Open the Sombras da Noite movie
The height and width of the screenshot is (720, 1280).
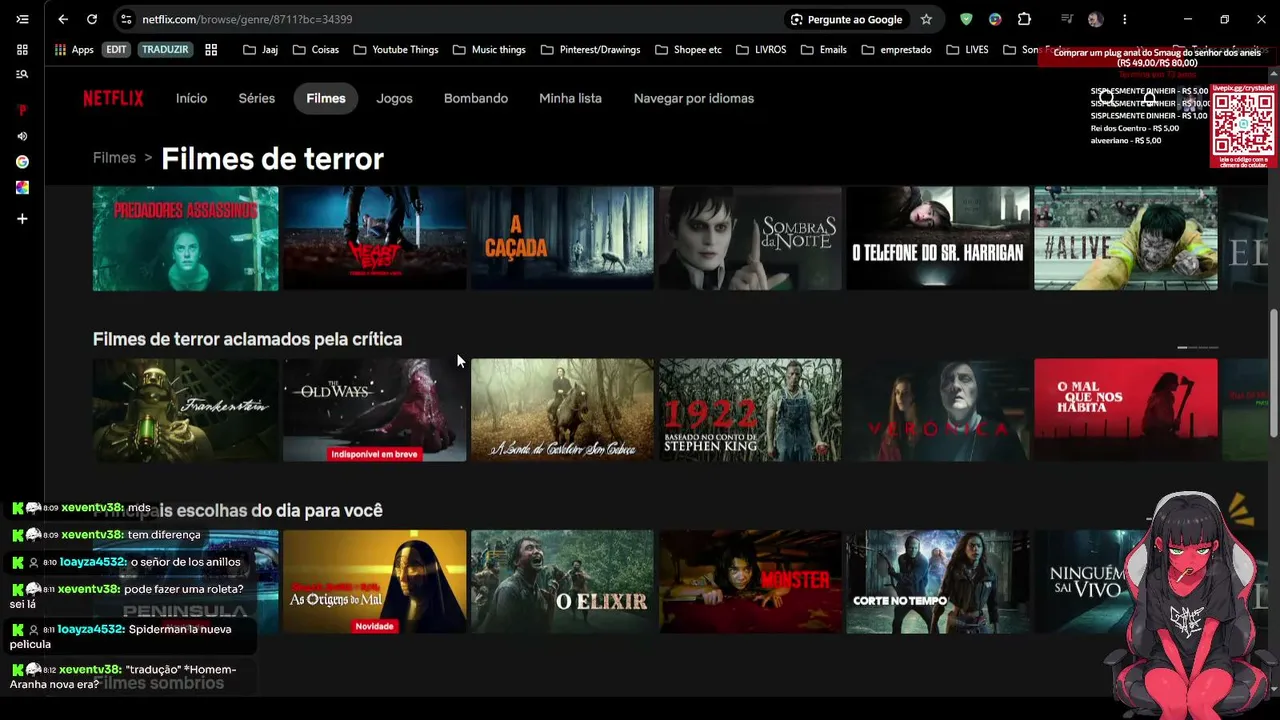pyautogui.click(x=750, y=238)
